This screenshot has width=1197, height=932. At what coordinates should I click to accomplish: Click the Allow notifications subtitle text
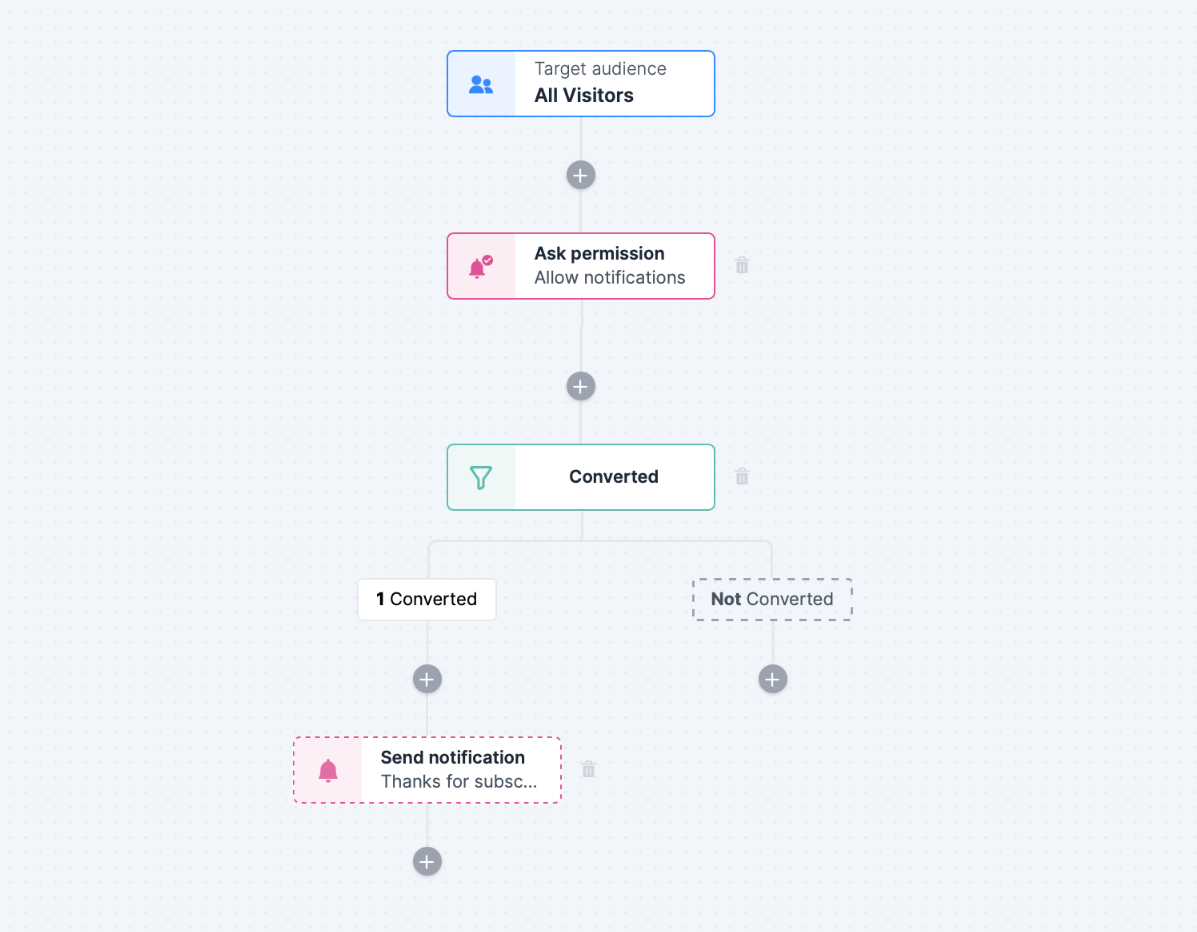click(610, 278)
